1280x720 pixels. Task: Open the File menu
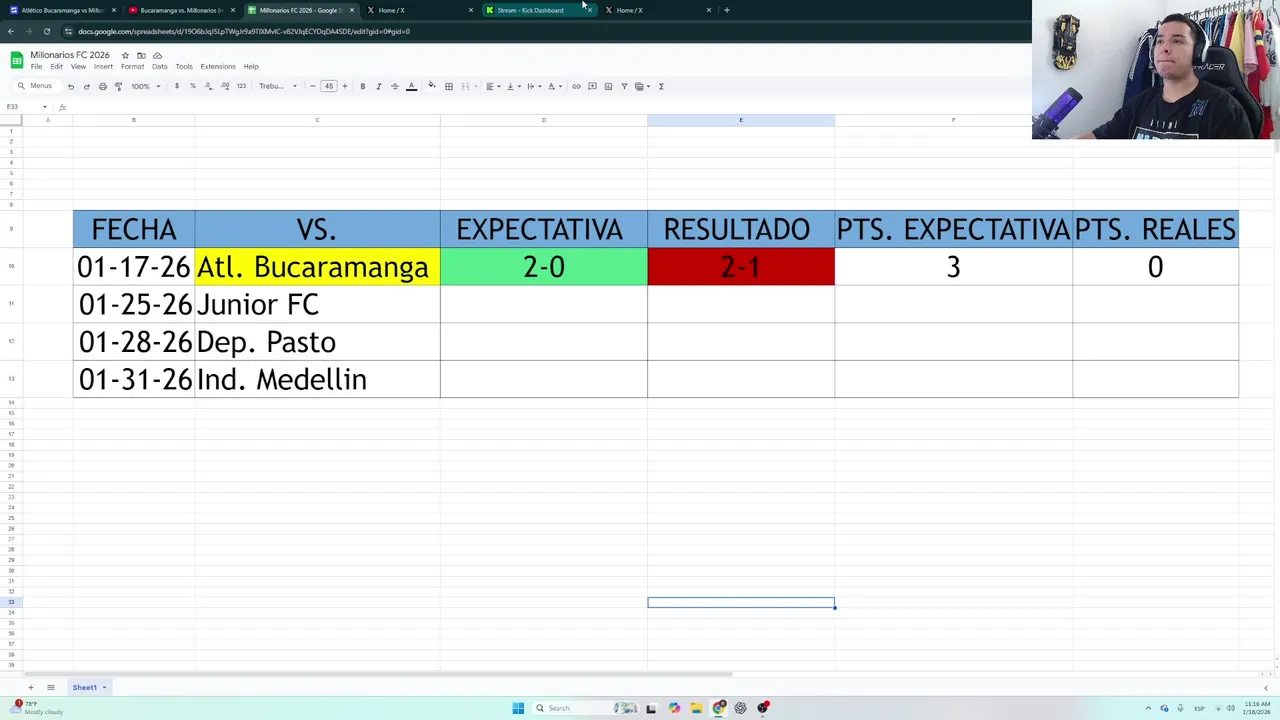coord(36,67)
